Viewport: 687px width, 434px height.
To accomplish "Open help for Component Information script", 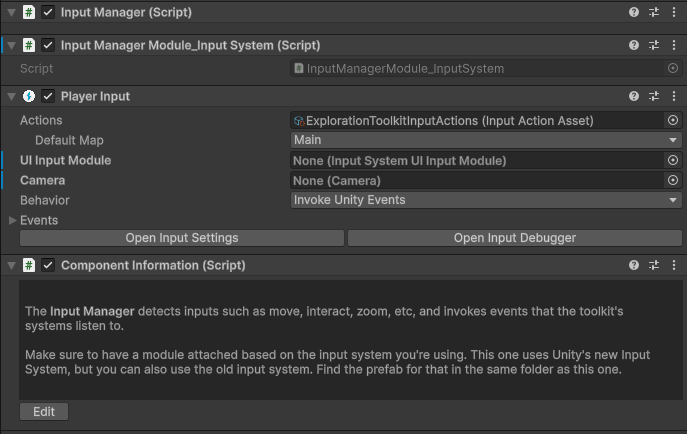I will coord(634,265).
